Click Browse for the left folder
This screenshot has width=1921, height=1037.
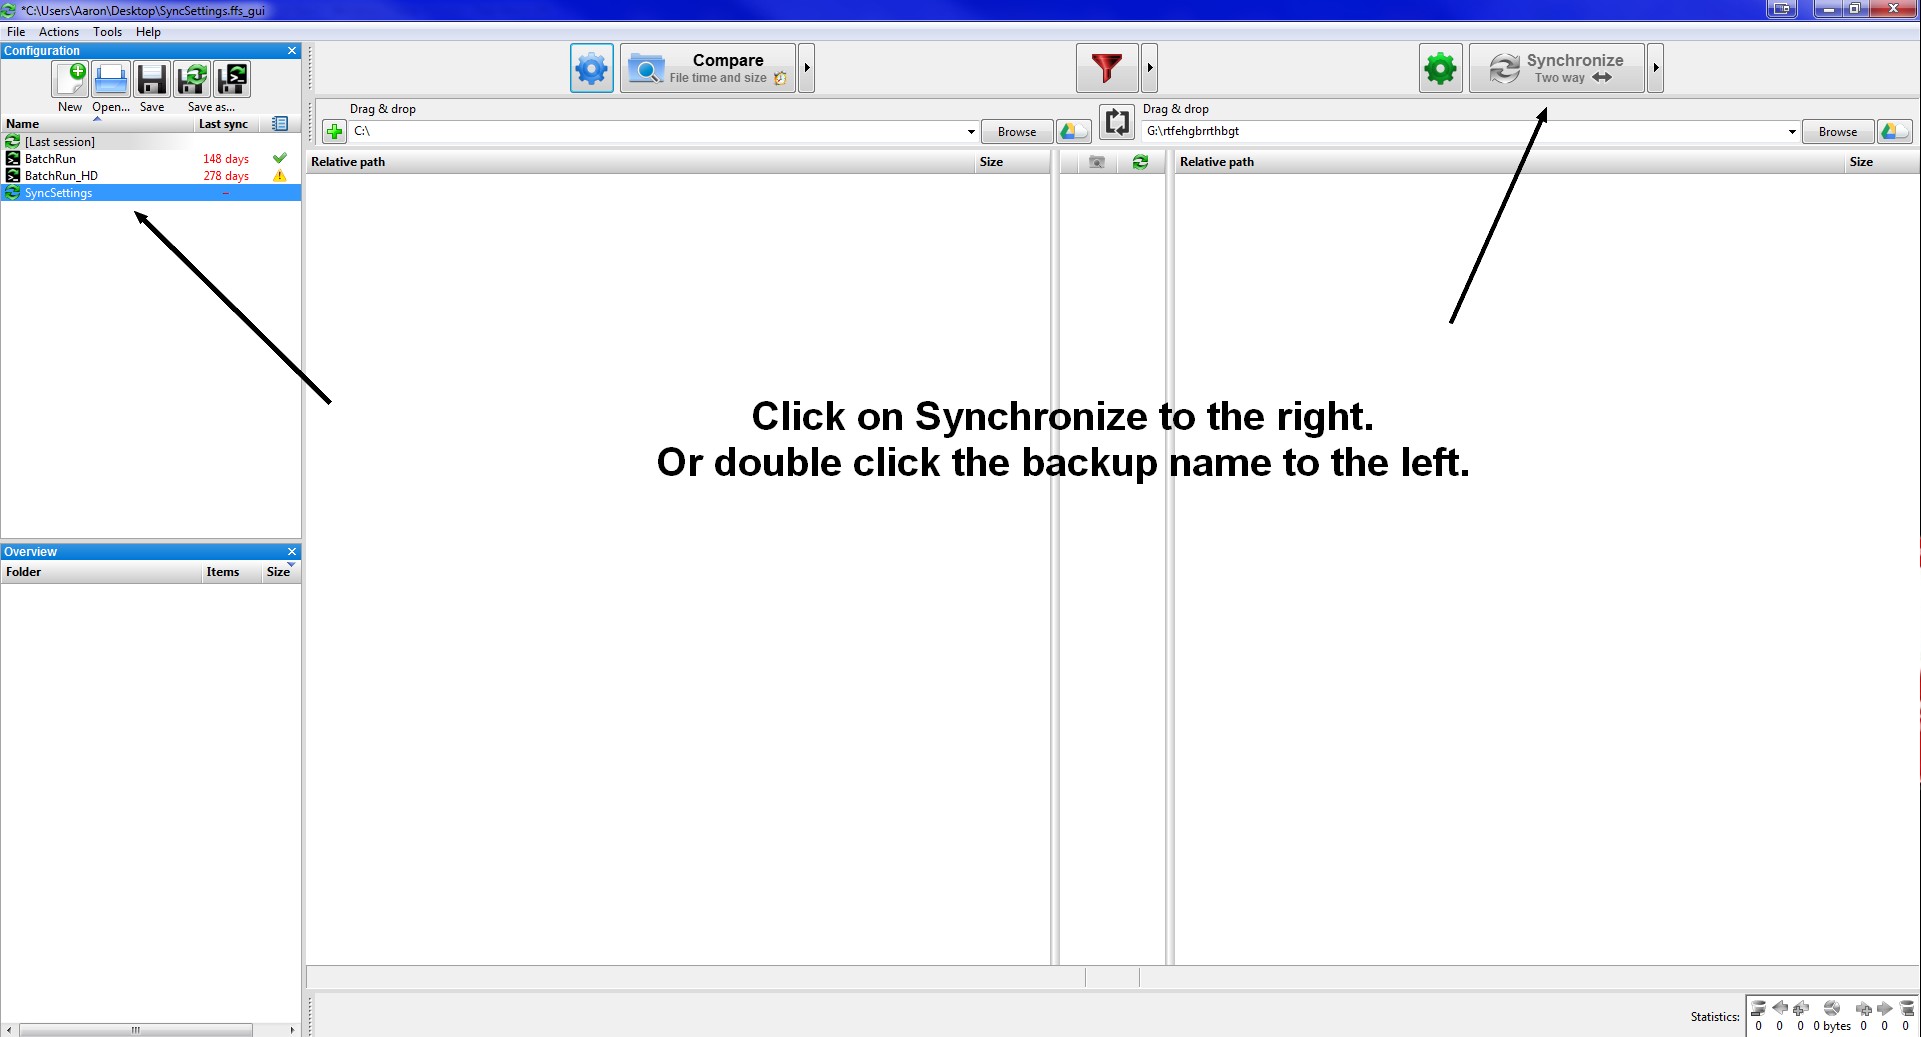pyautogui.click(x=1017, y=132)
